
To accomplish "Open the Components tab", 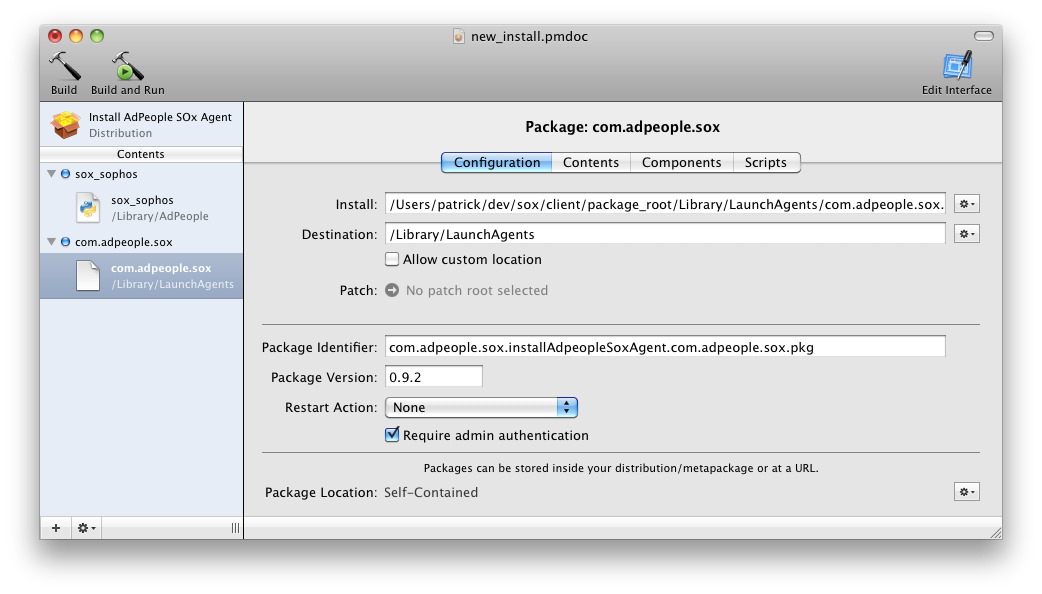I will pos(682,162).
